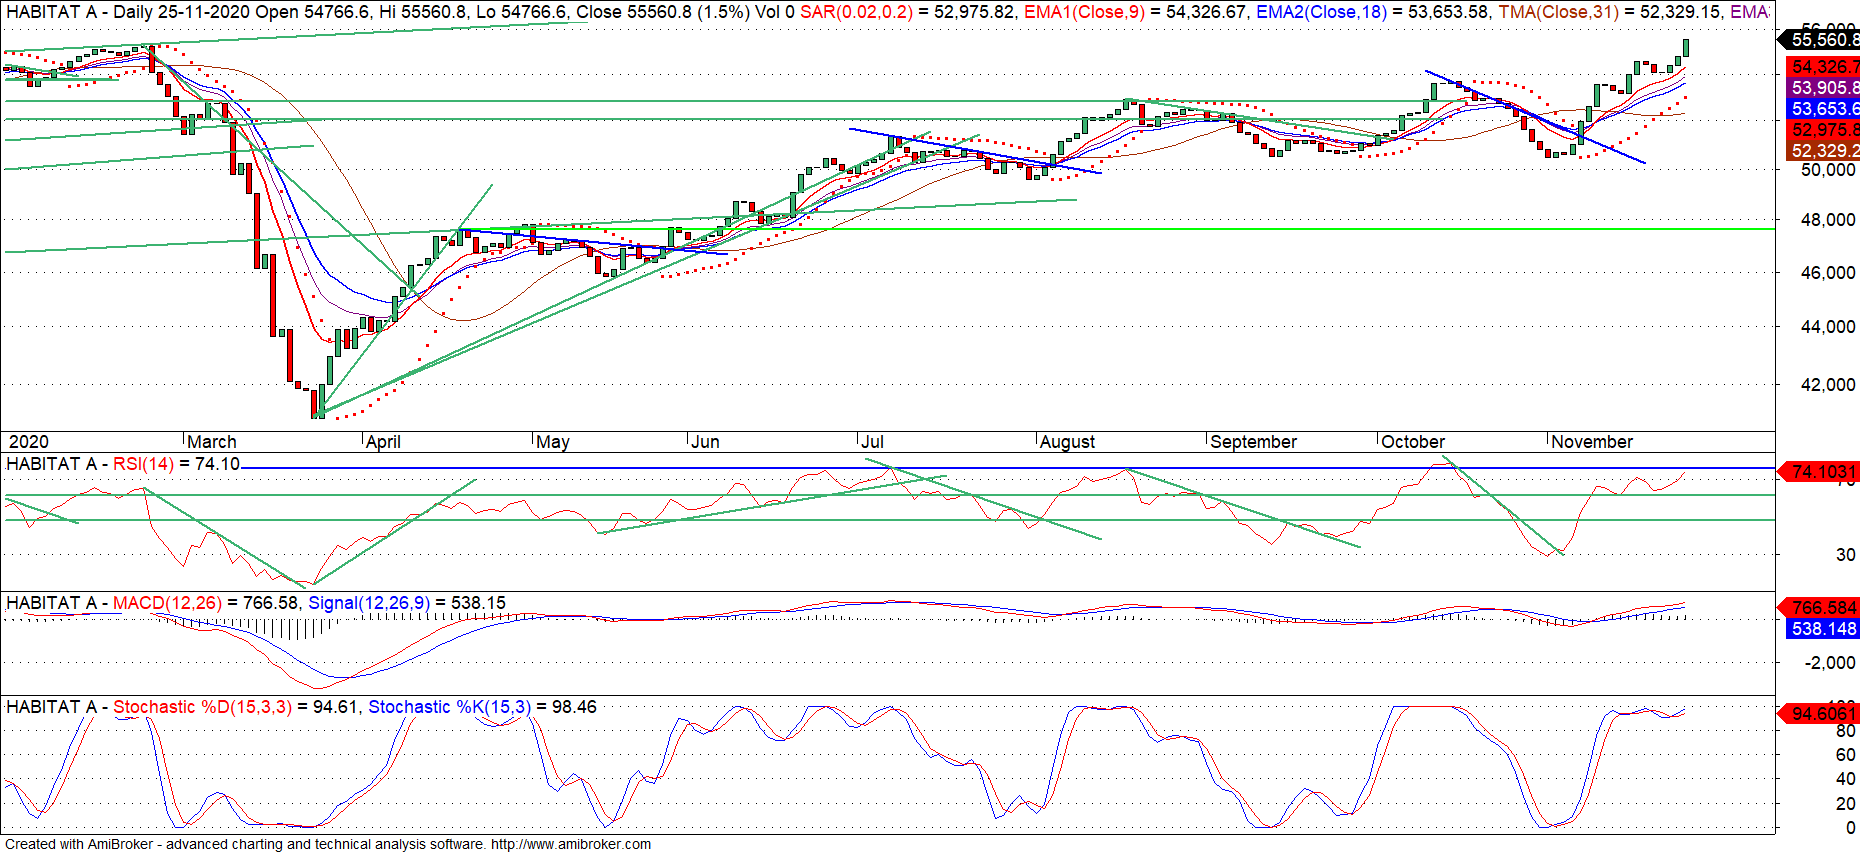Screen dimensions: 1860x852
Task: Click the "44,000" price axis label
Action: (x=1828, y=327)
